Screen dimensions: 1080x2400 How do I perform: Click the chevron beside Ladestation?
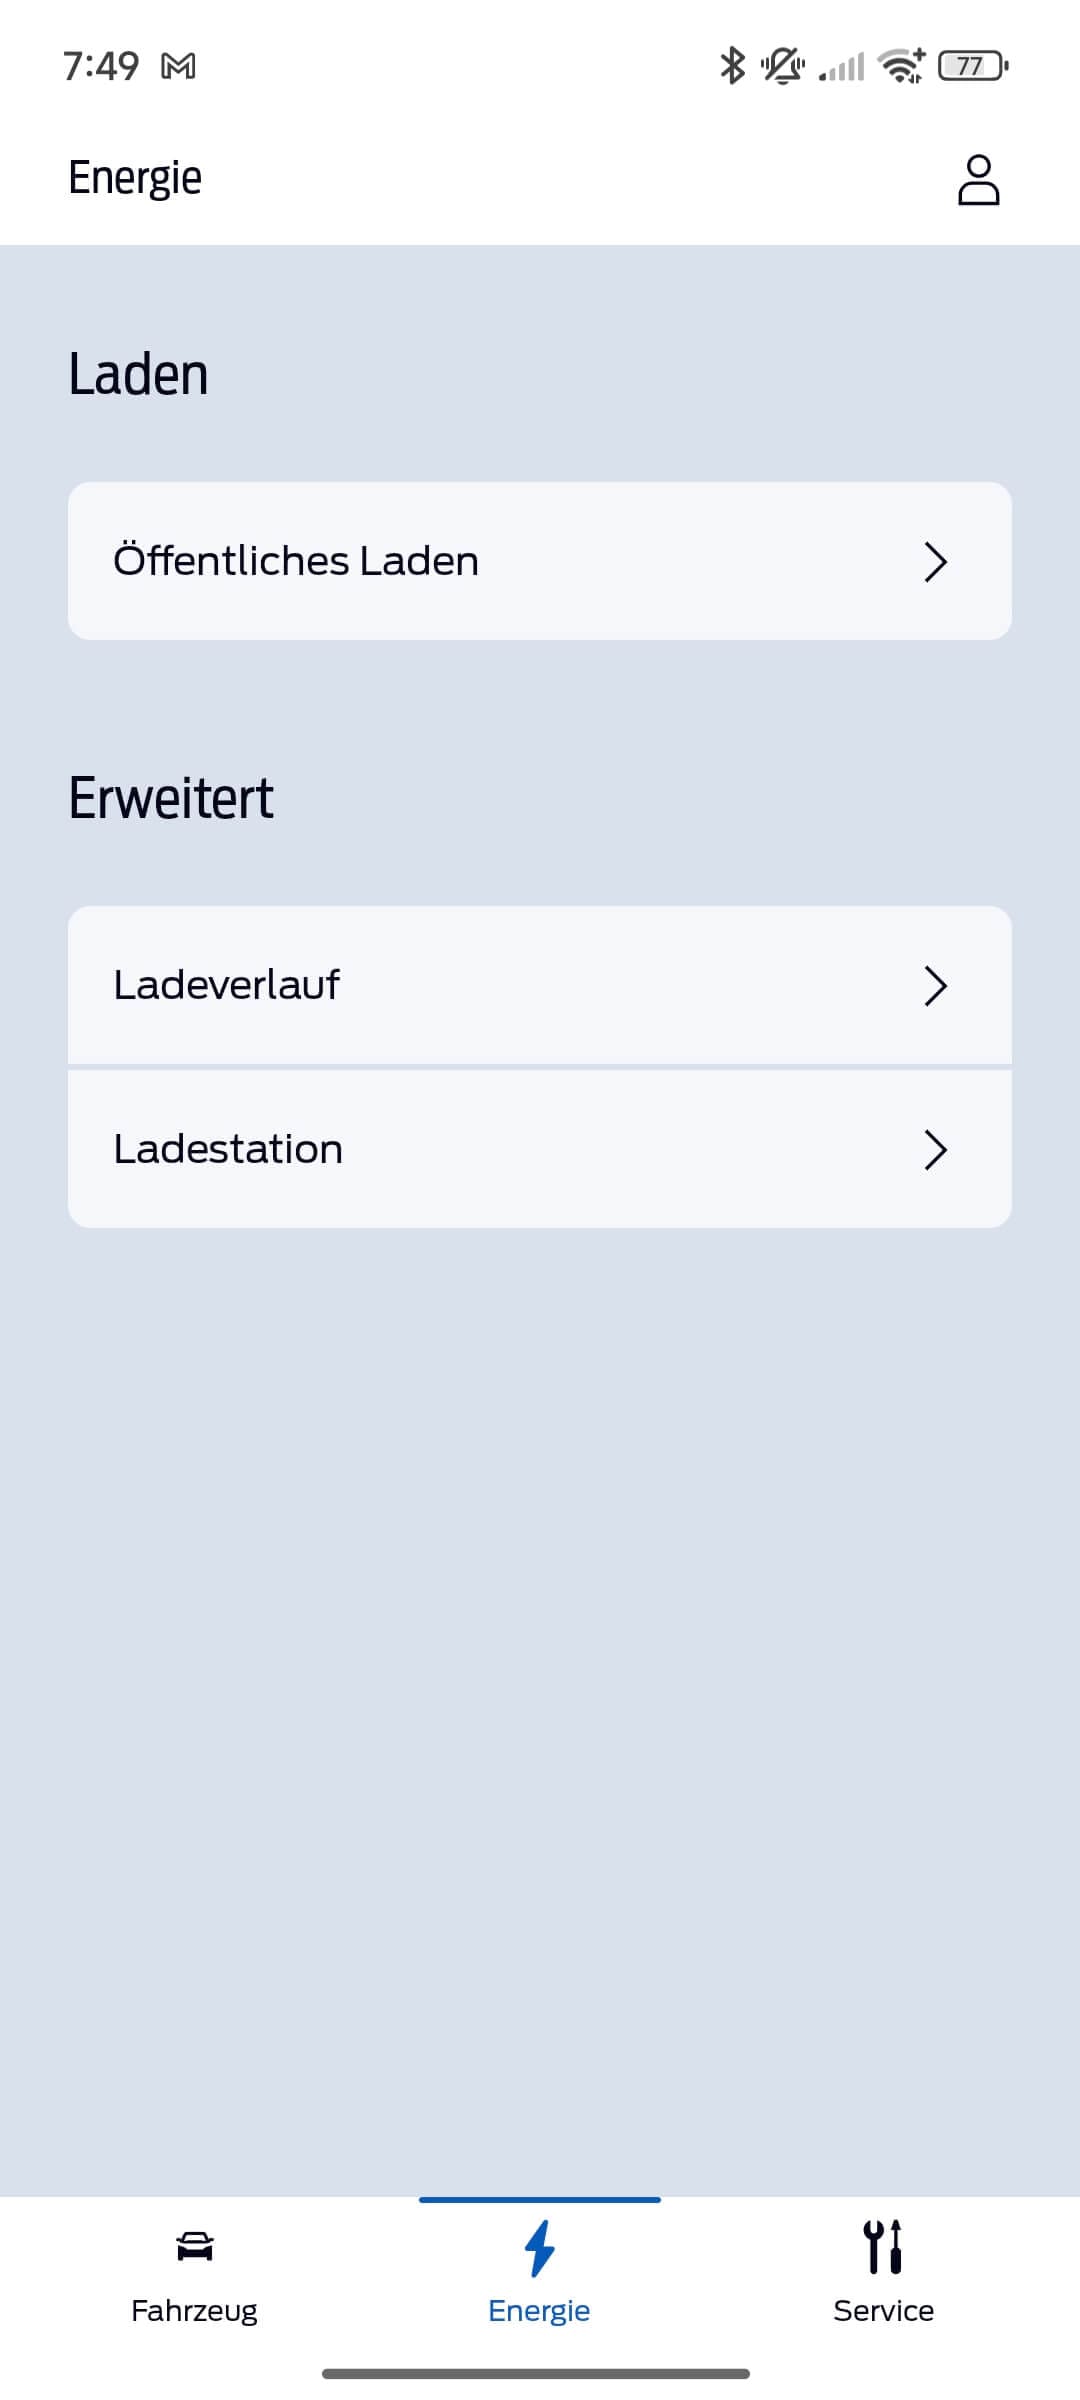[935, 1150]
